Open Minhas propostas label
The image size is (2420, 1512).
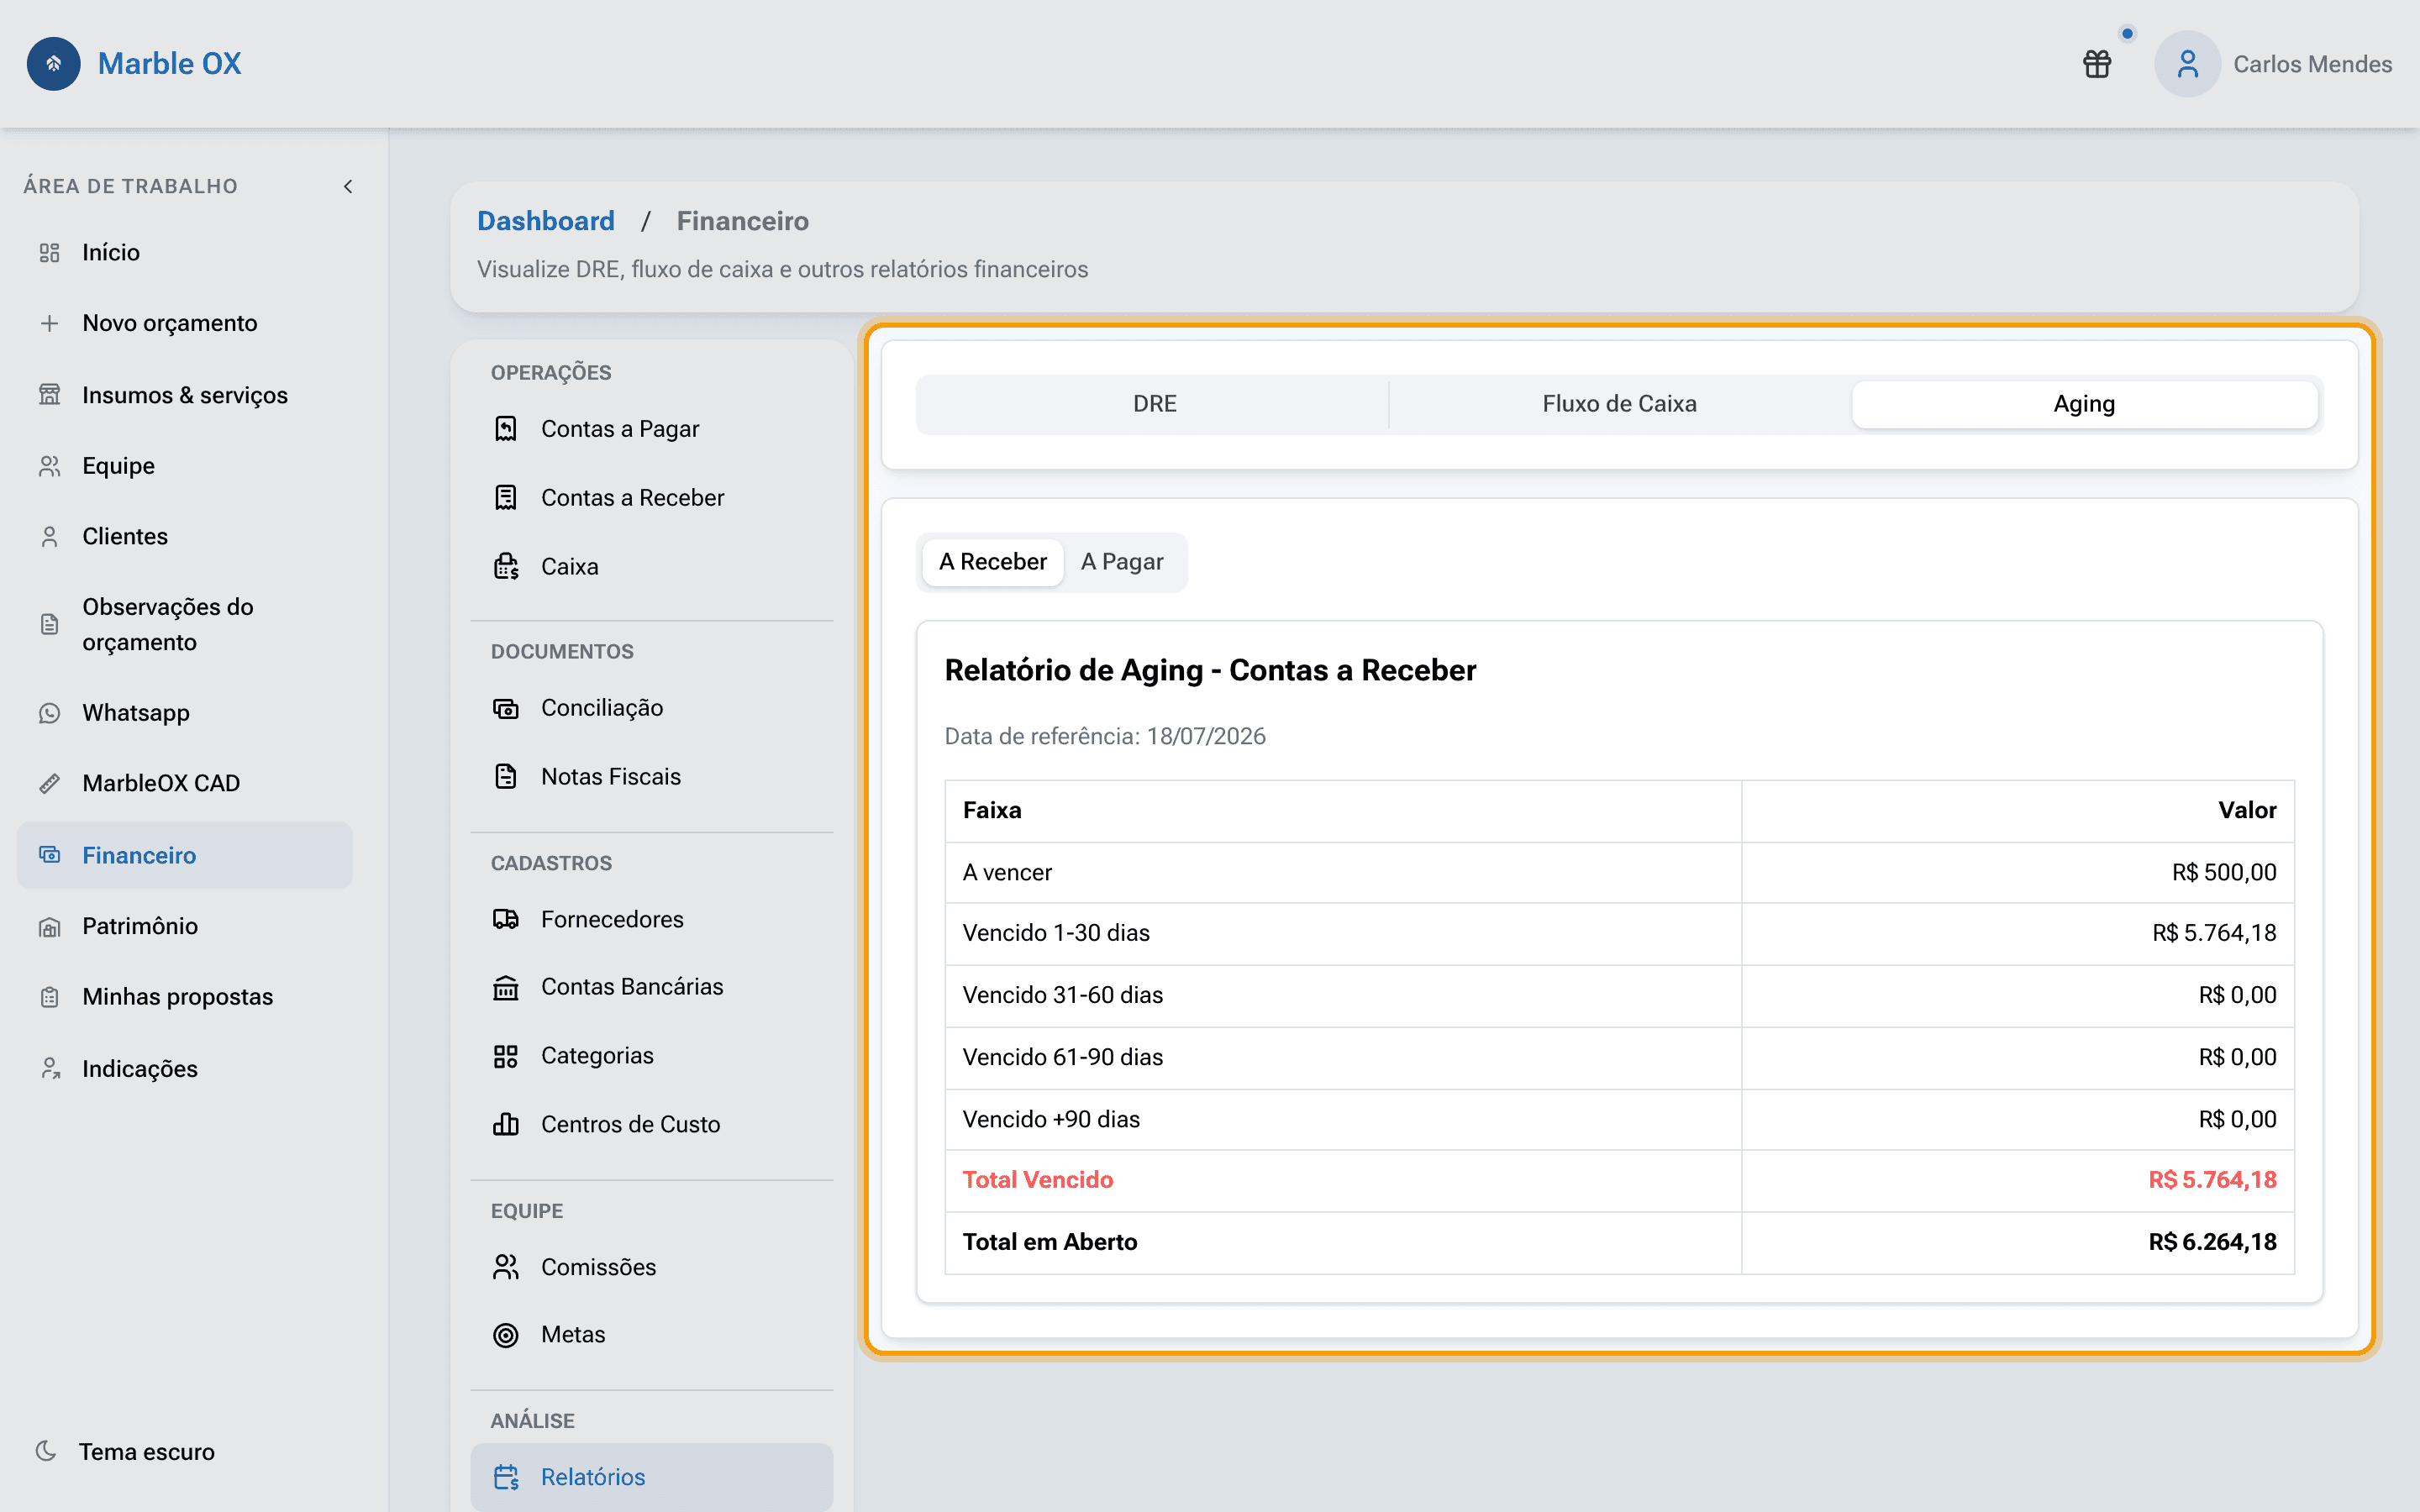[178, 997]
